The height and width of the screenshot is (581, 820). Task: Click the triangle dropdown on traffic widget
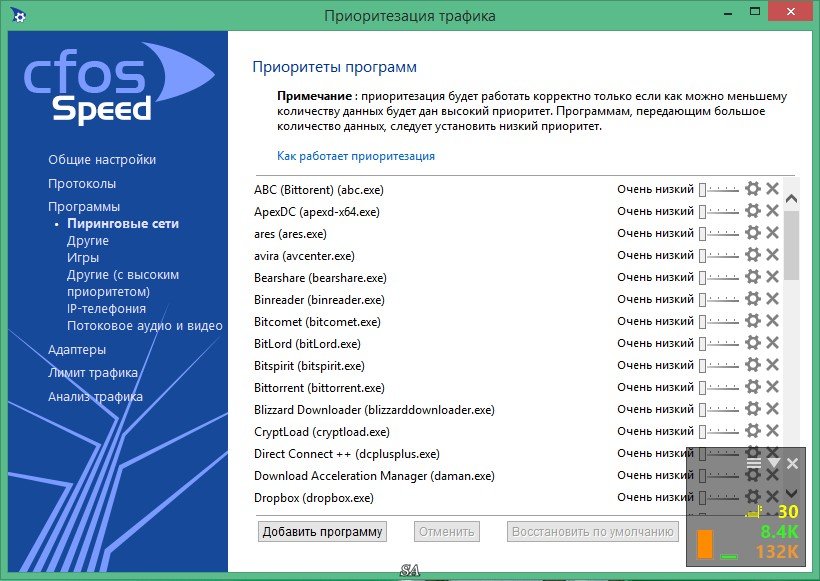[773, 464]
